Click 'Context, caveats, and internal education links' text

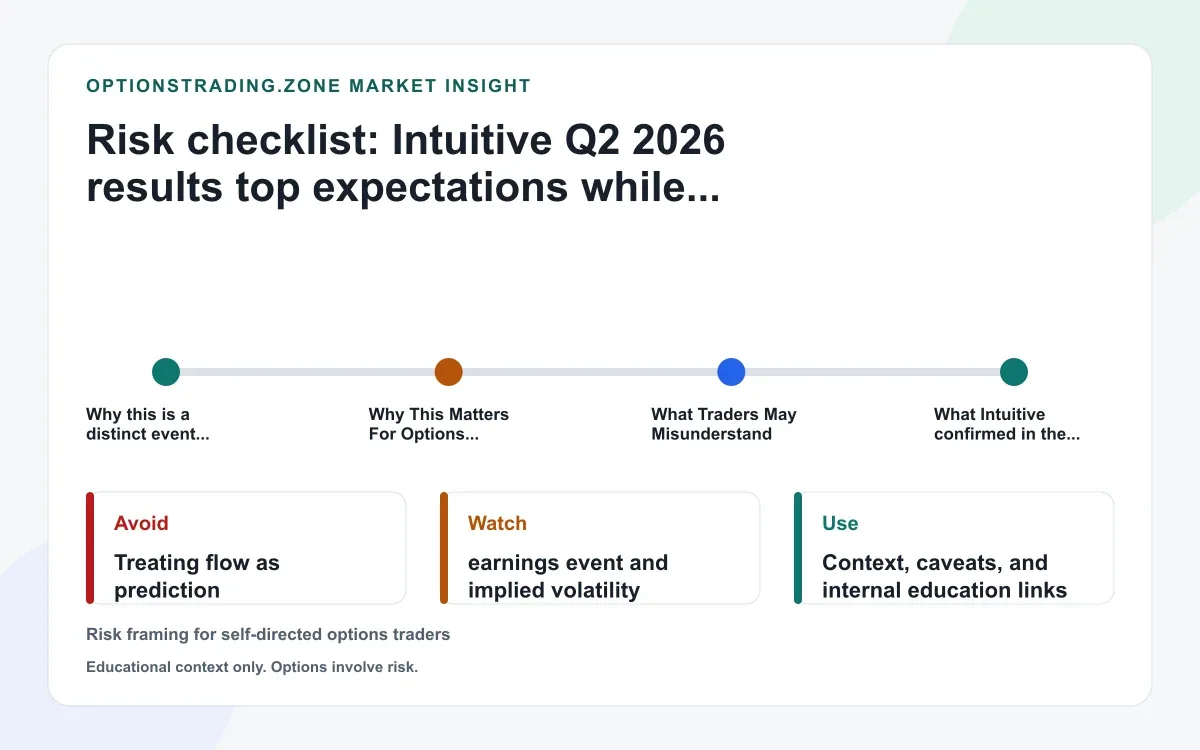[945, 576]
